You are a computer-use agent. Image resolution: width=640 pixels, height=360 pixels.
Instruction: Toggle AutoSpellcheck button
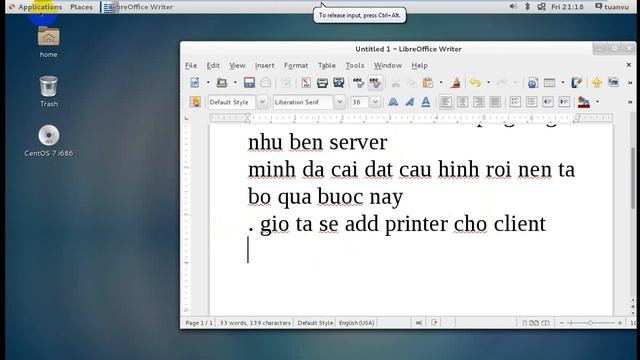coord(375,82)
